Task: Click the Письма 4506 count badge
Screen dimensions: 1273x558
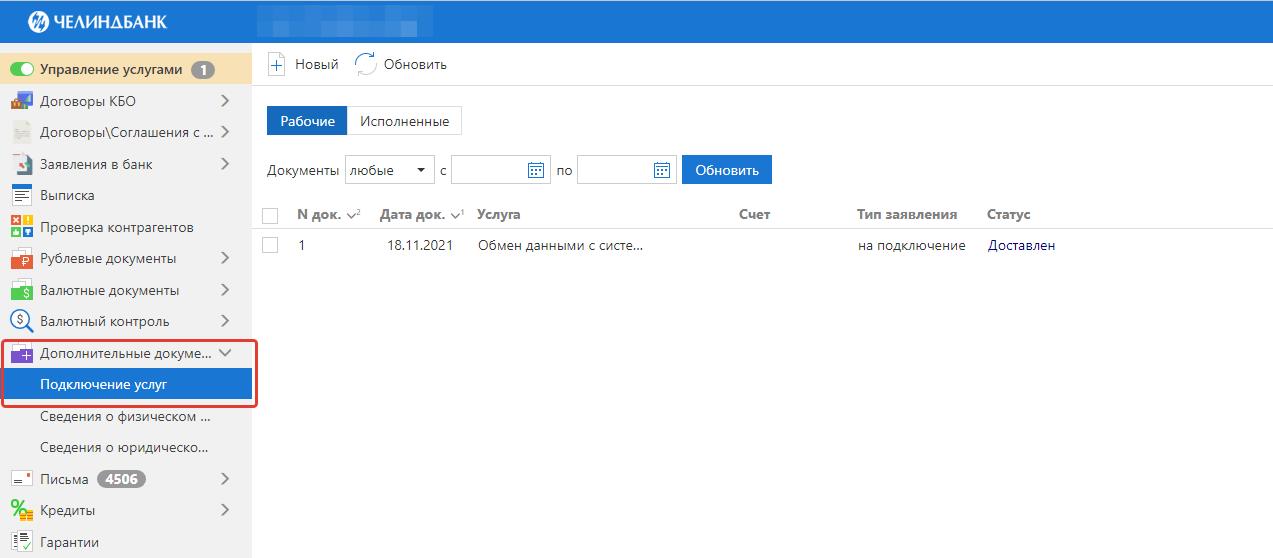Action: [x=121, y=479]
